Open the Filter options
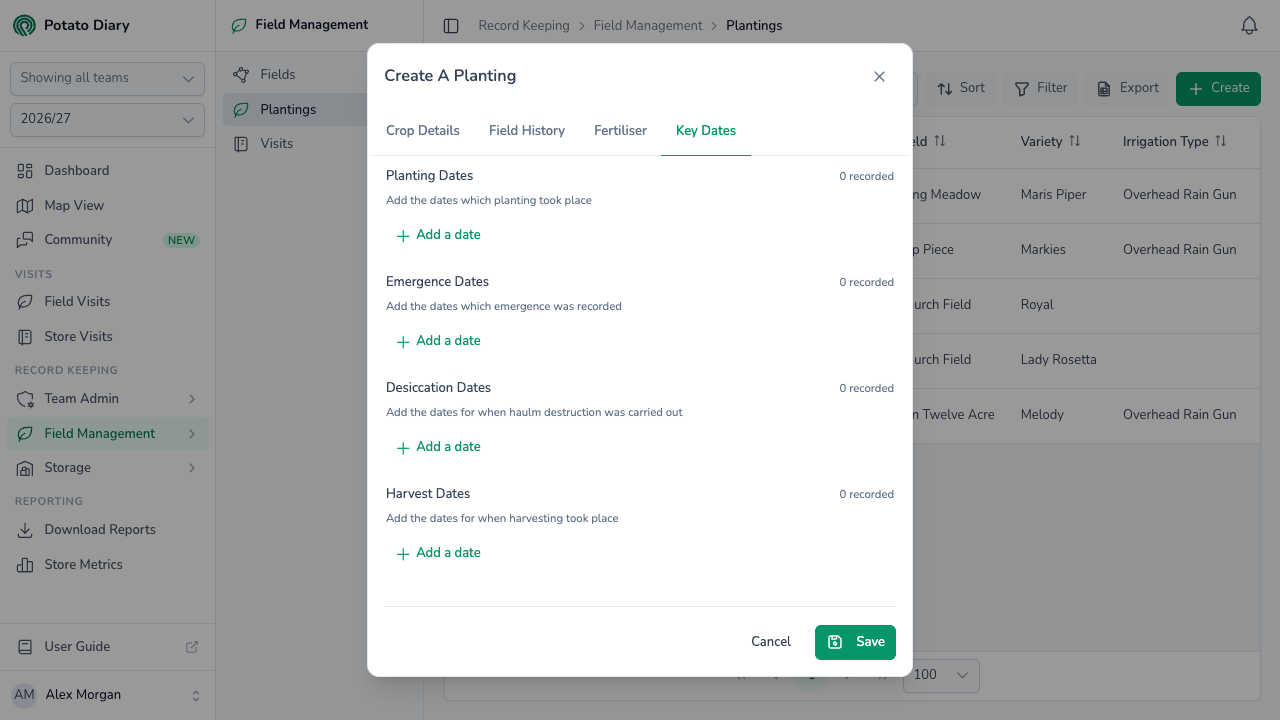The width and height of the screenshot is (1280, 720). coord(1041,88)
